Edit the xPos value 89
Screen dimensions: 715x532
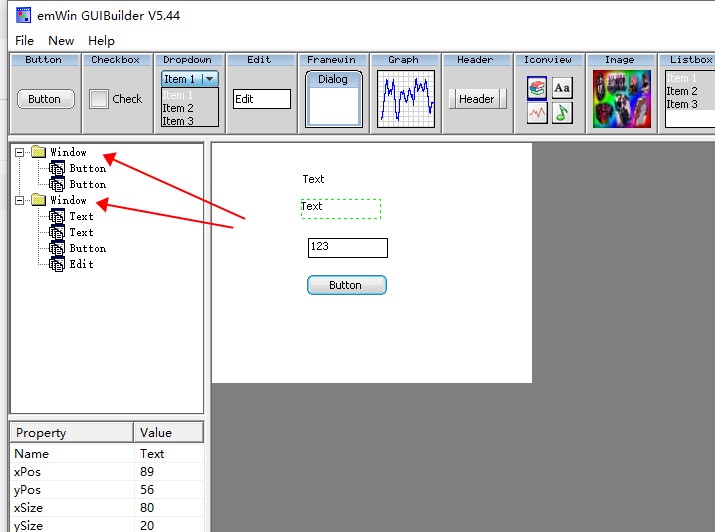[x=169, y=472]
